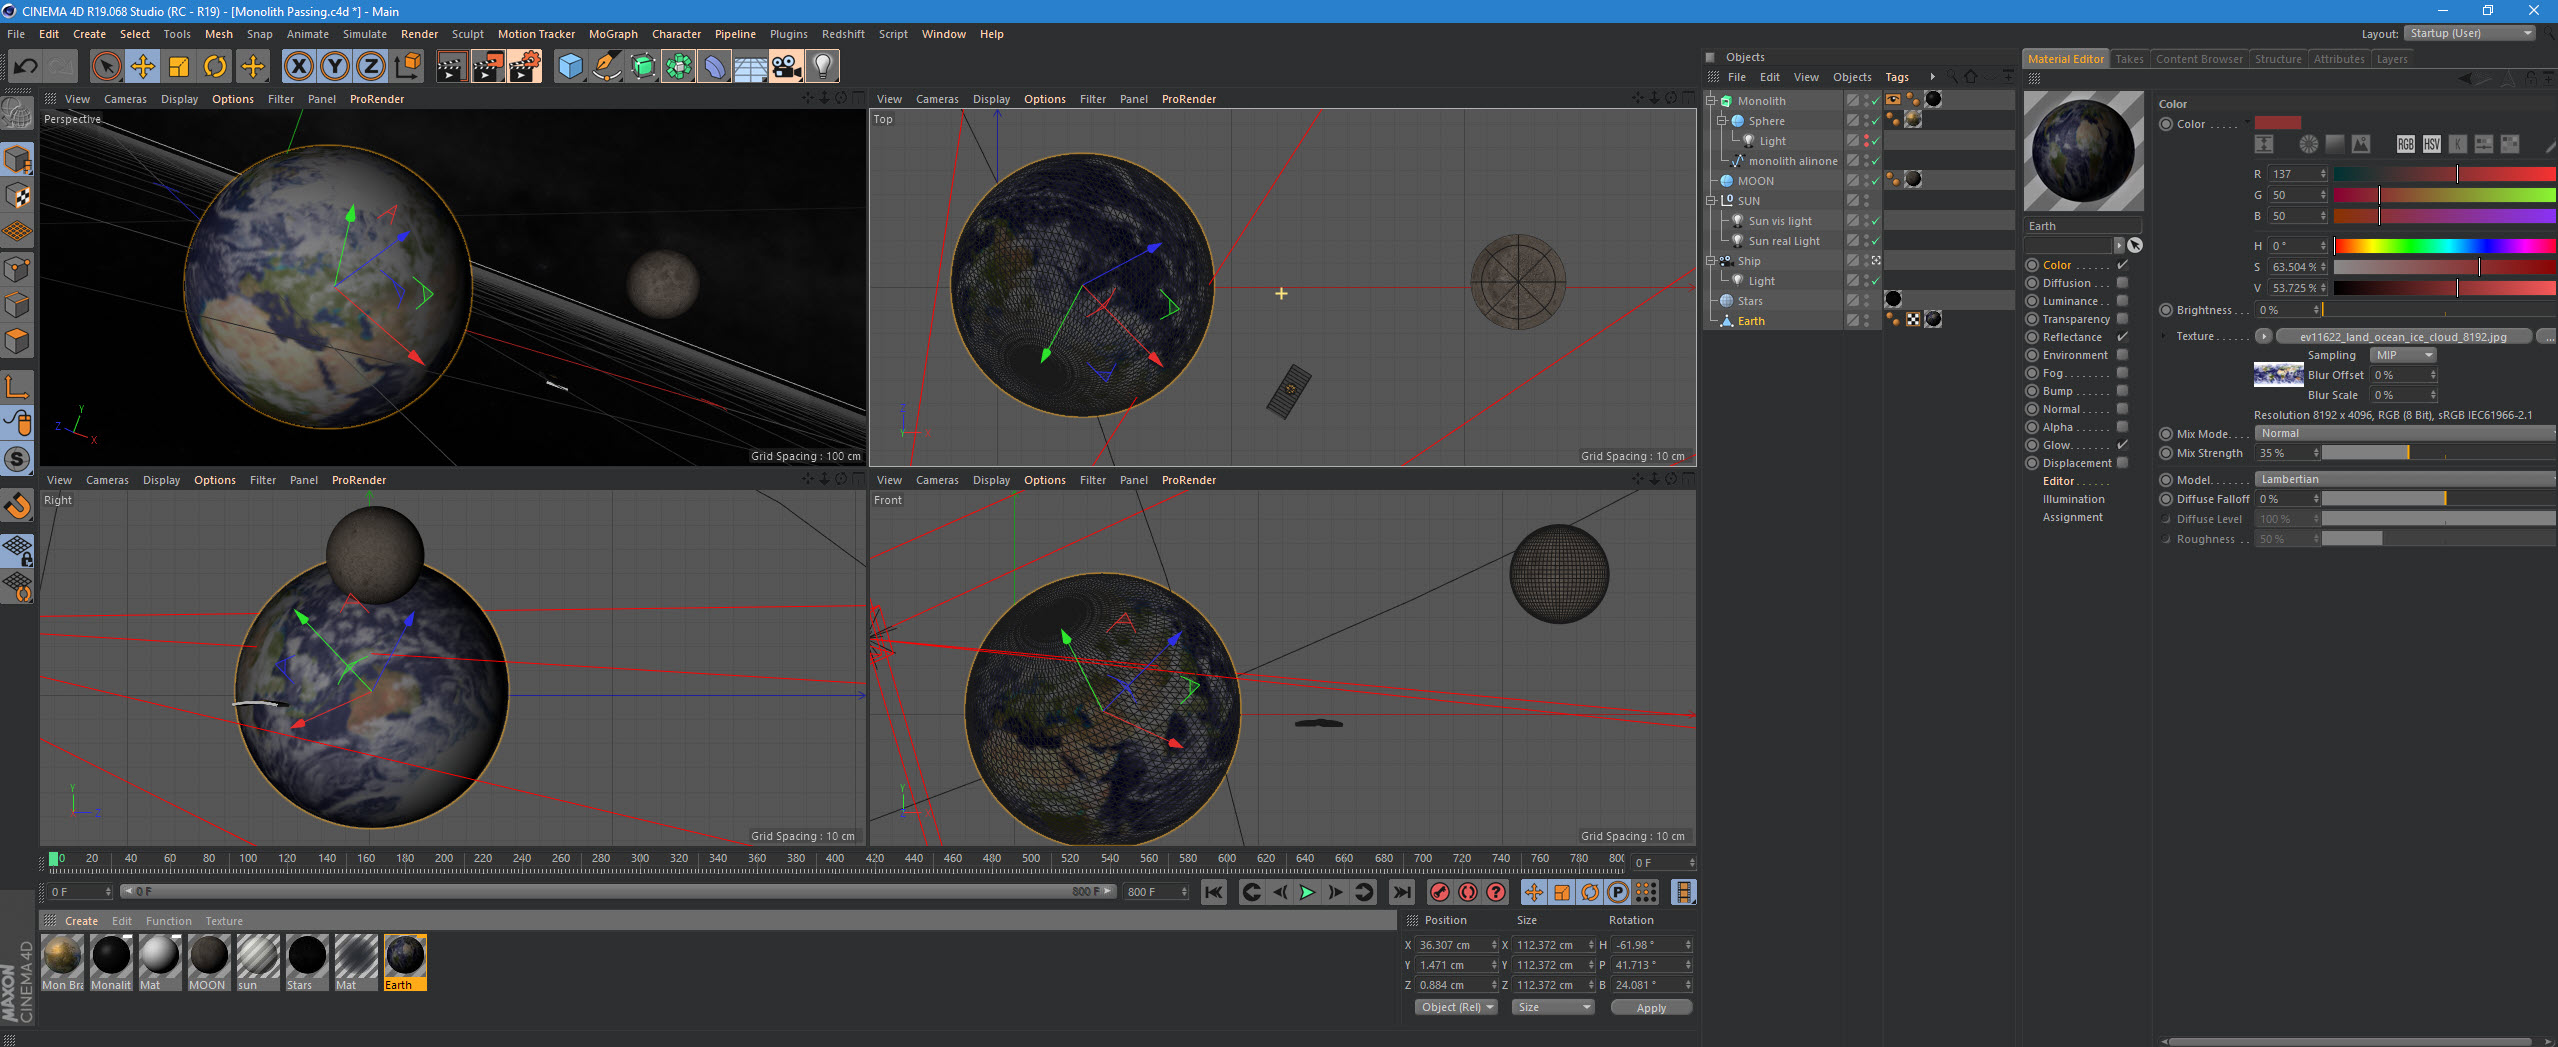The width and height of the screenshot is (2558, 1047).
Task: Switch to the Content Browser tab
Action: (2199, 59)
